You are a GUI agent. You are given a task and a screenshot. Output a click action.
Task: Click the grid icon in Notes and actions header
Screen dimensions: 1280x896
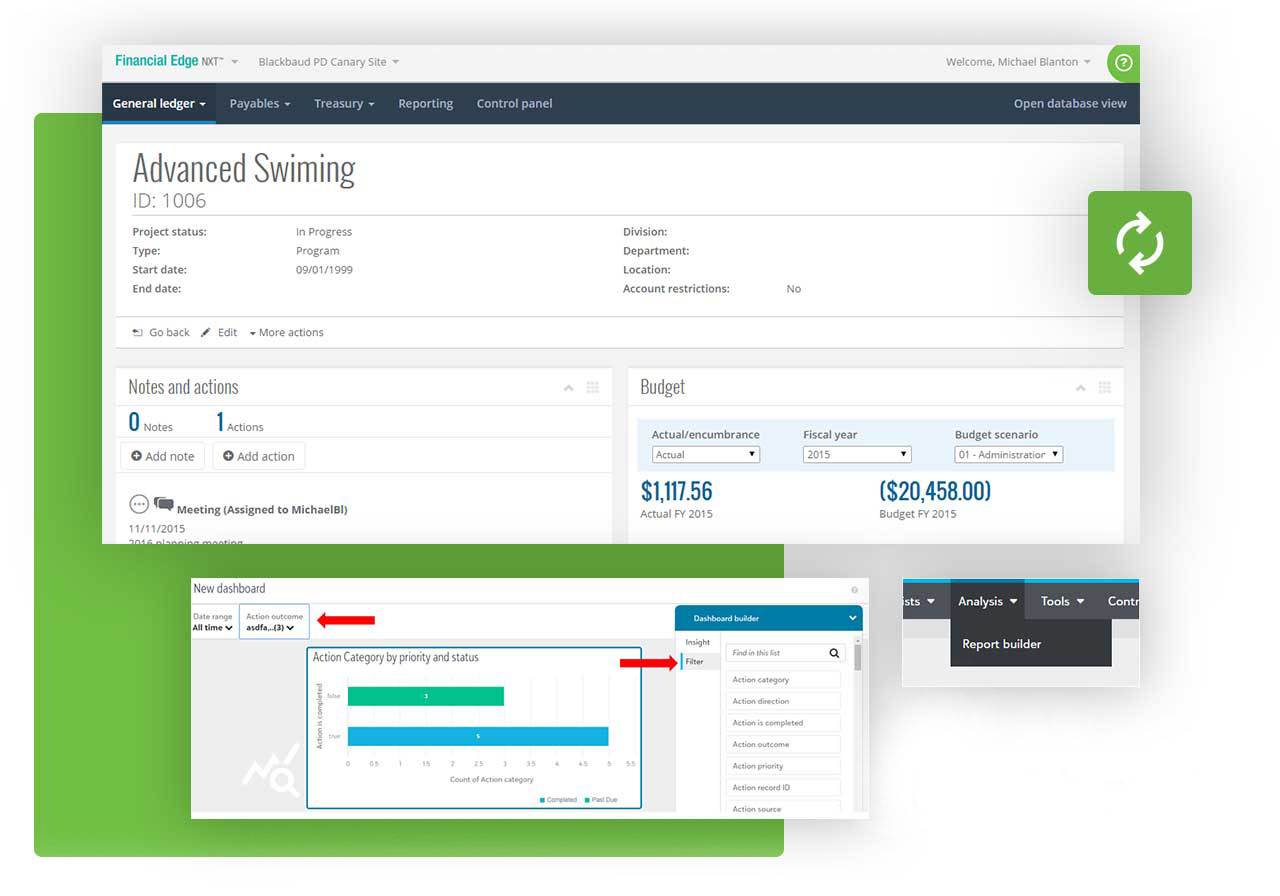[x=593, y=388]
